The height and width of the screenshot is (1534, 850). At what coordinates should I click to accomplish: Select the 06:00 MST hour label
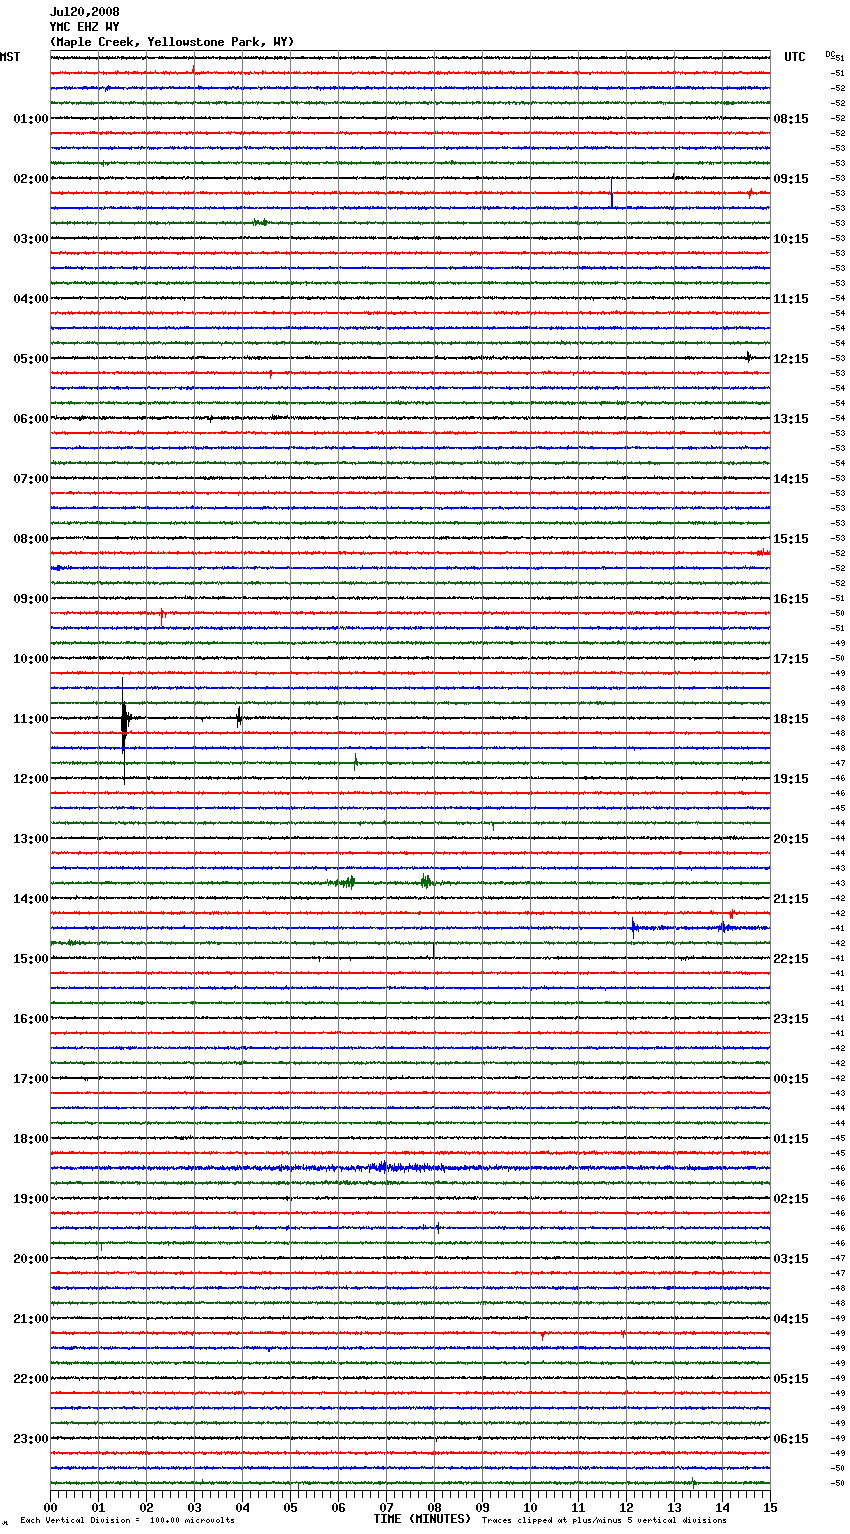click(x=30, y=419)
